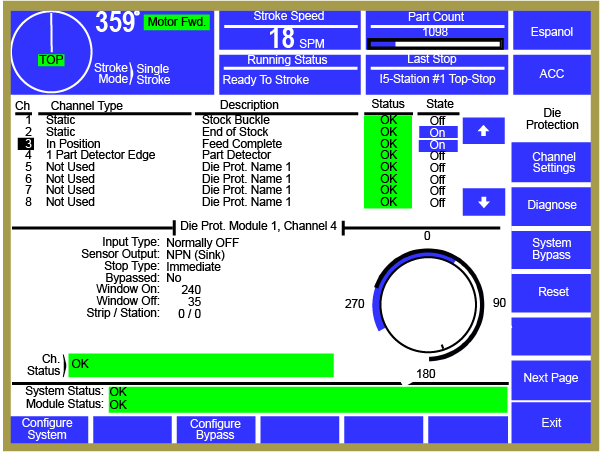The width and height of the screenshot is (601, 454).
Task: Toggle channel 3 state On
Action: (x=437, y=144)
